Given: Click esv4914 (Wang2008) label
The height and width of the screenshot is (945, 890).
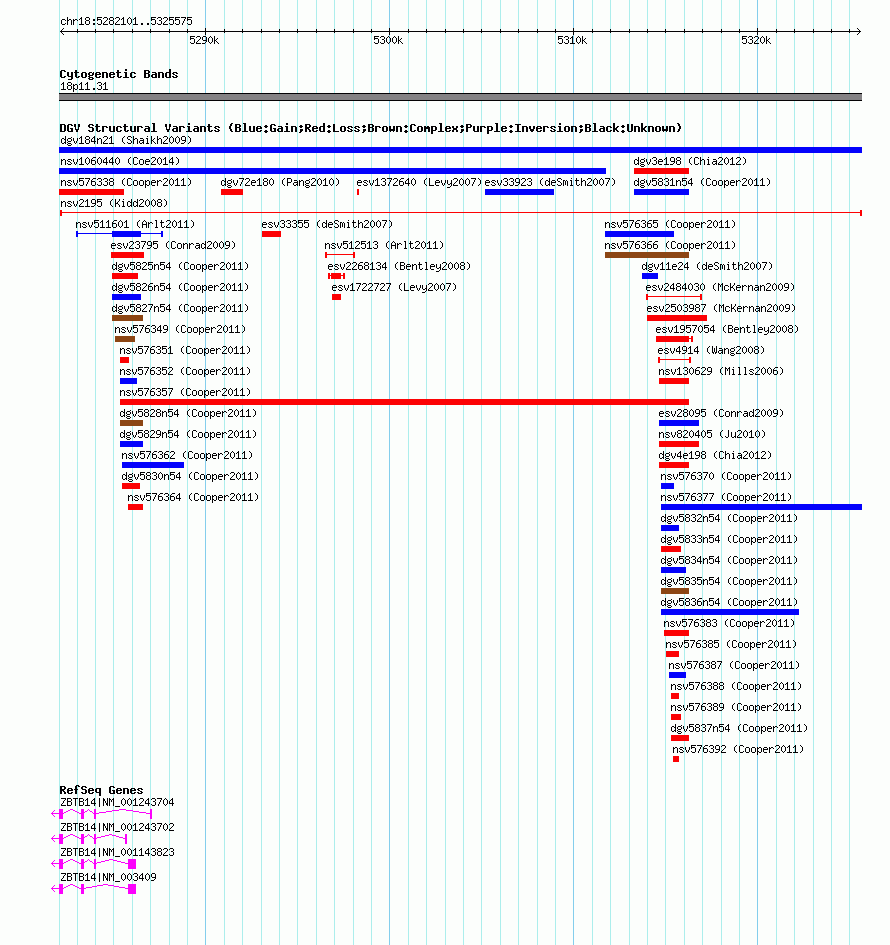Looking at the screenshot, I should 711,351.
